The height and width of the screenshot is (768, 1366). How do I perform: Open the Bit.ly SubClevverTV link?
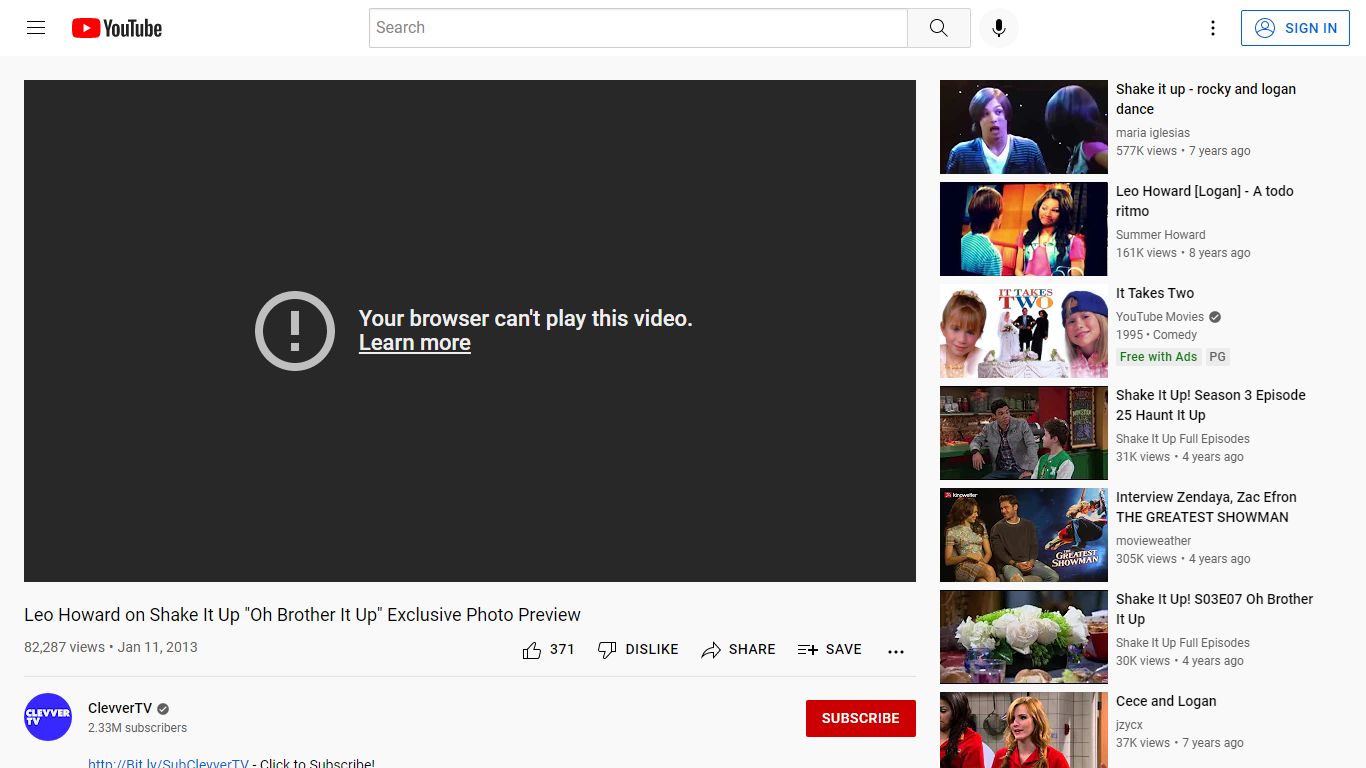168,762
